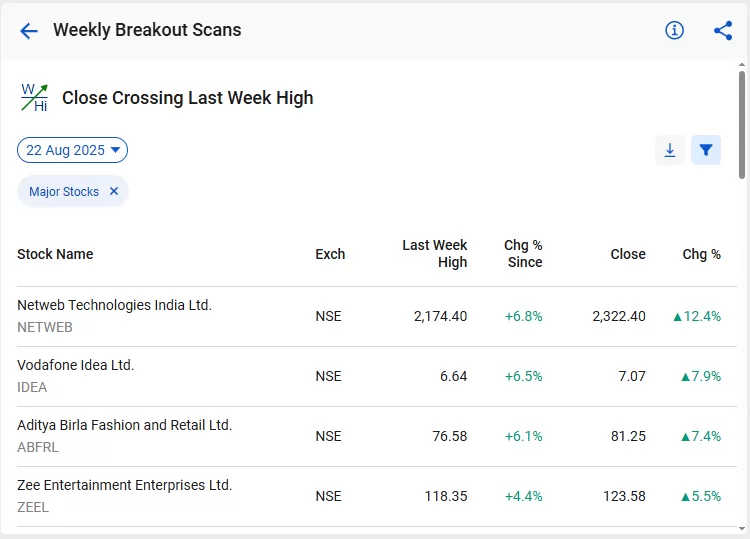Download scan results with download icon
750x539 pixels.
[670, 150]
